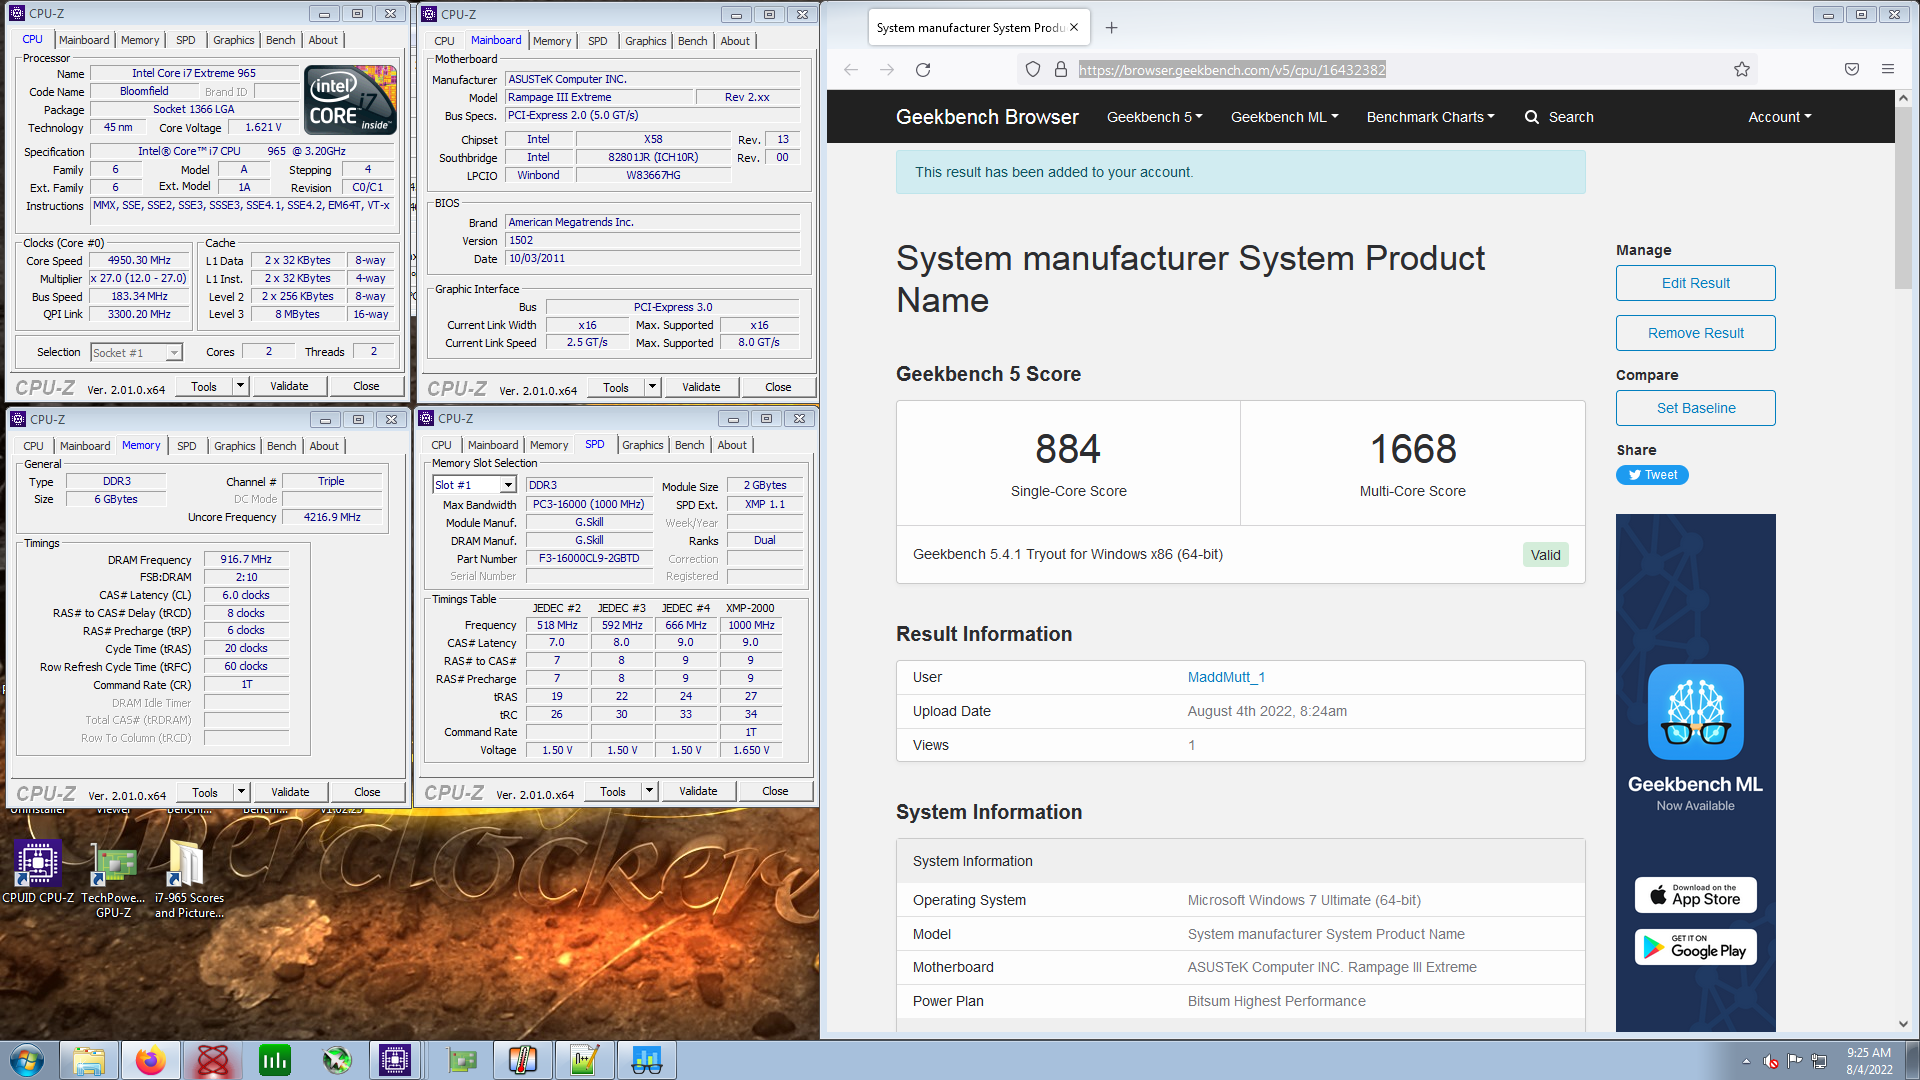The width and height of the screenshot is (1920, 1080).
Task: Open the notepad-with-pencil app in taskbar
Action: coord(585,1060)
